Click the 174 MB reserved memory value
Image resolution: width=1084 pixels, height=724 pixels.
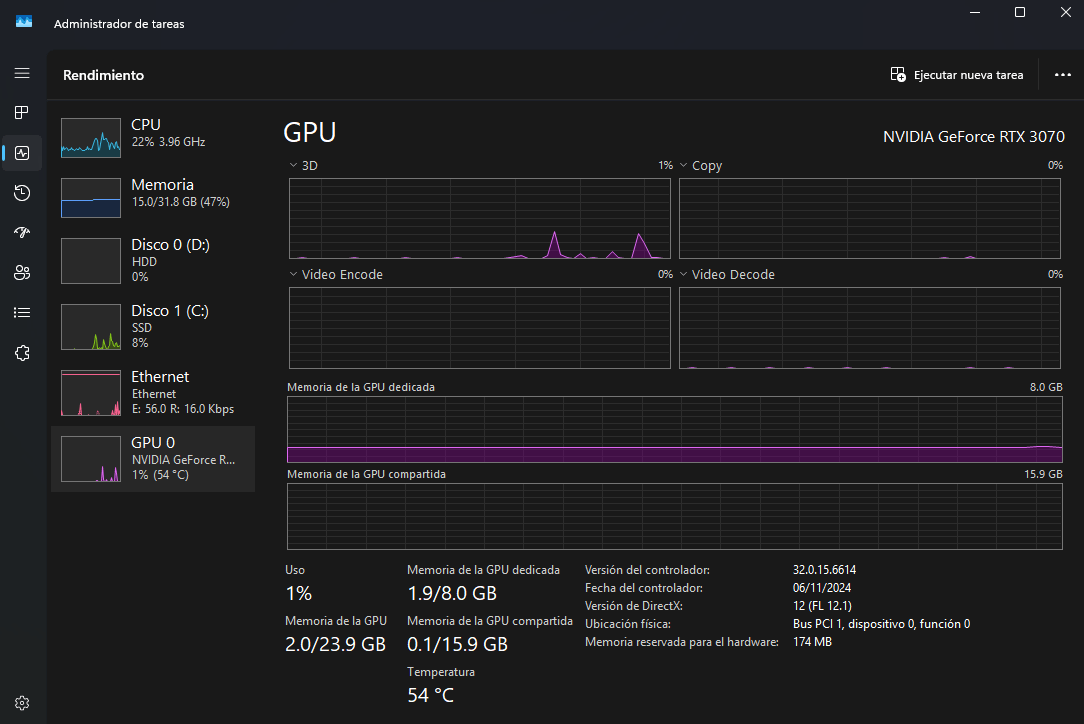[812, 642]
